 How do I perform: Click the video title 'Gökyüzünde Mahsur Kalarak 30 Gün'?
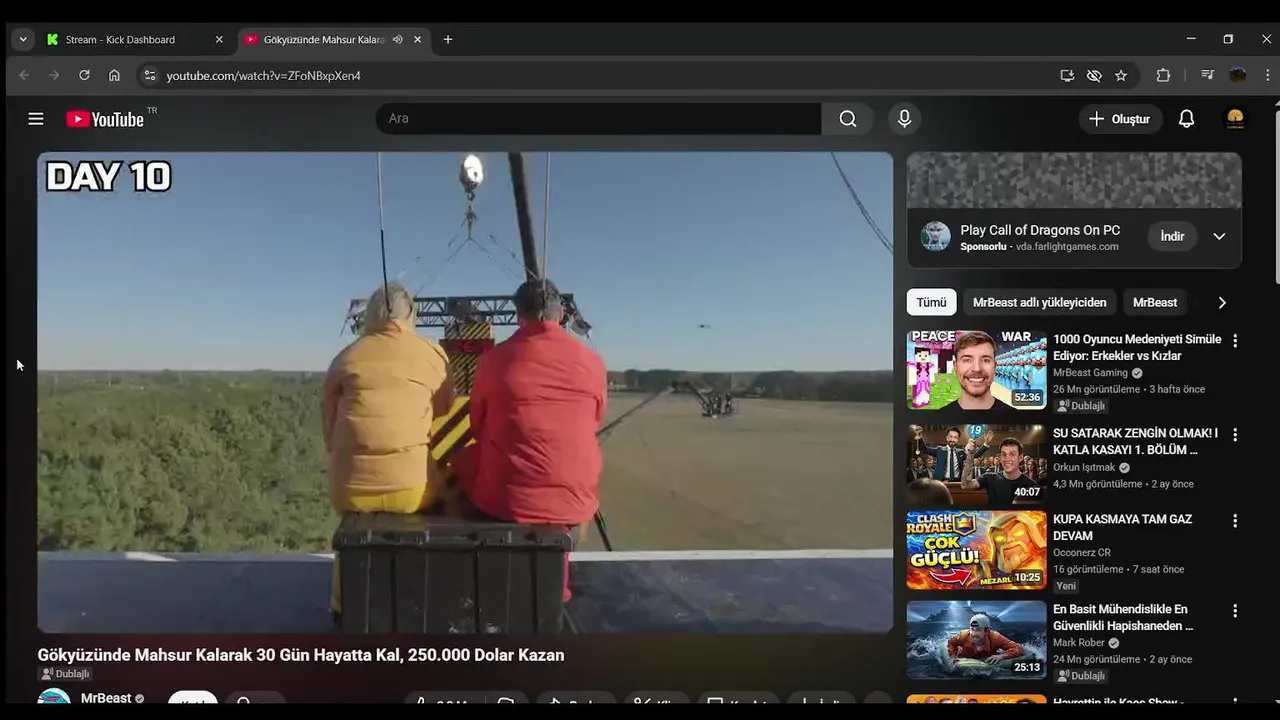(301, 655)
